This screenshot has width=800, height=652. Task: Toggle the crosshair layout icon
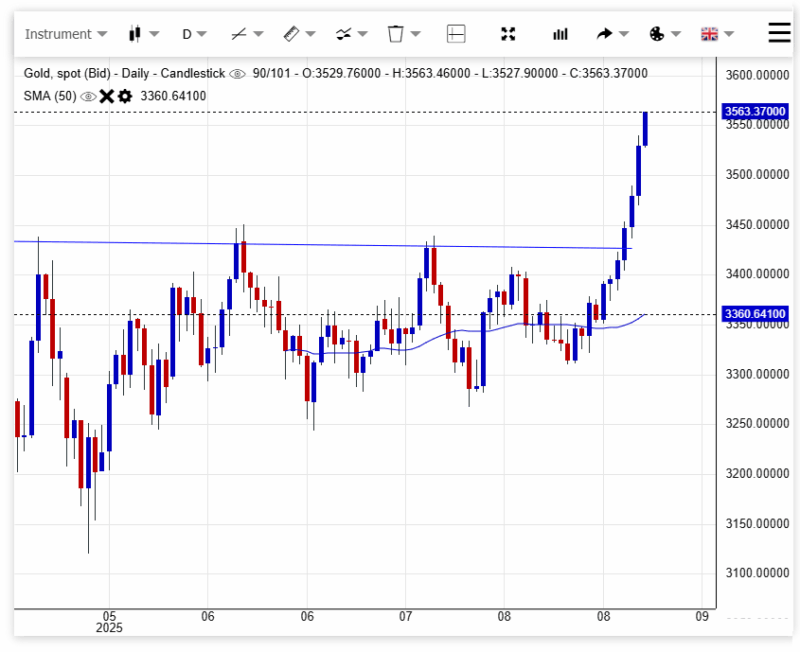[456, 34]
